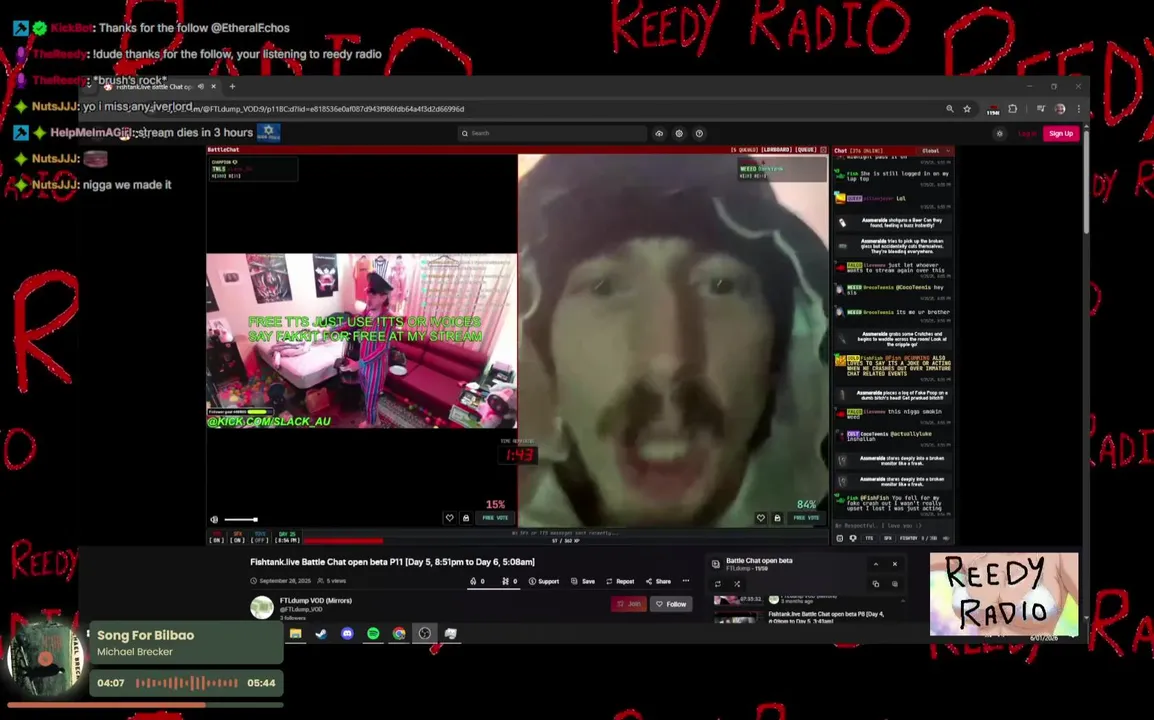Toggle SFX option under the chat

tap(887, 538)
